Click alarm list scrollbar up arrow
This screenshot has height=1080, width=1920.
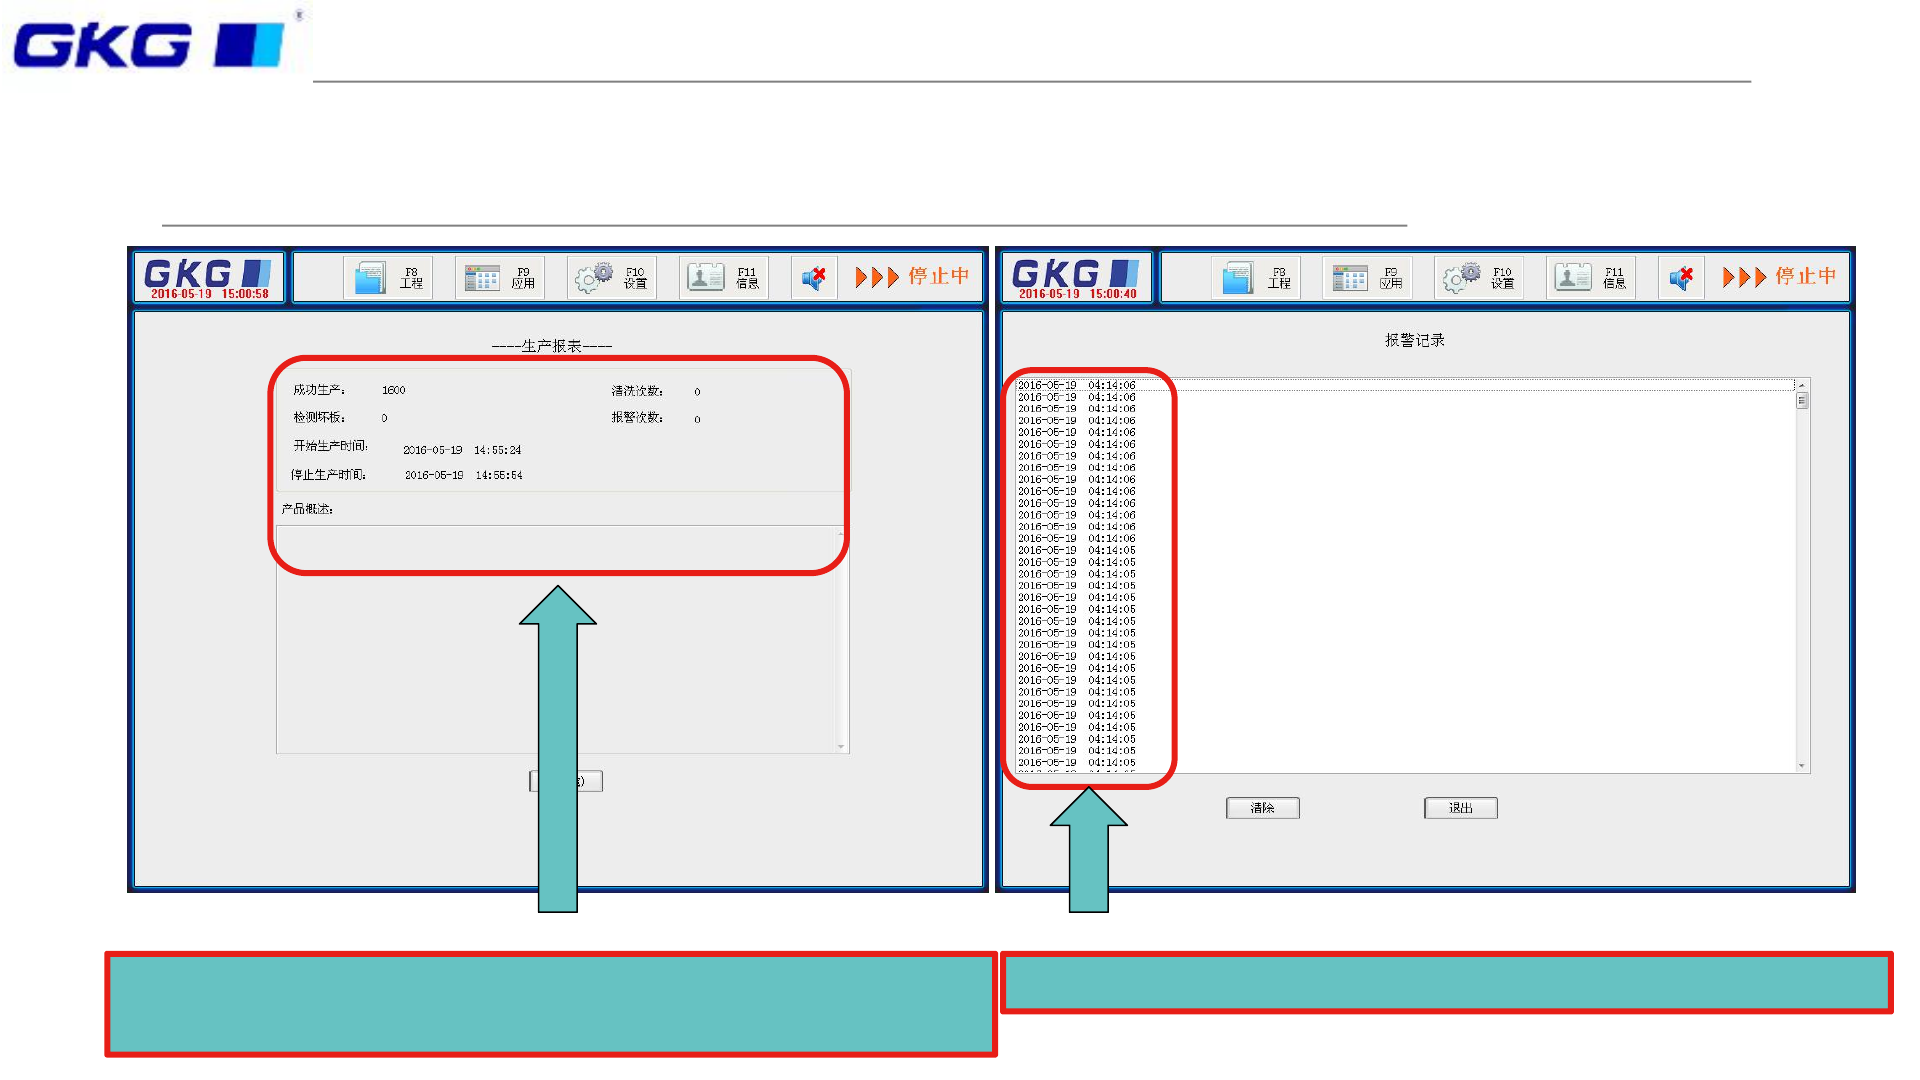[1802, 385]
